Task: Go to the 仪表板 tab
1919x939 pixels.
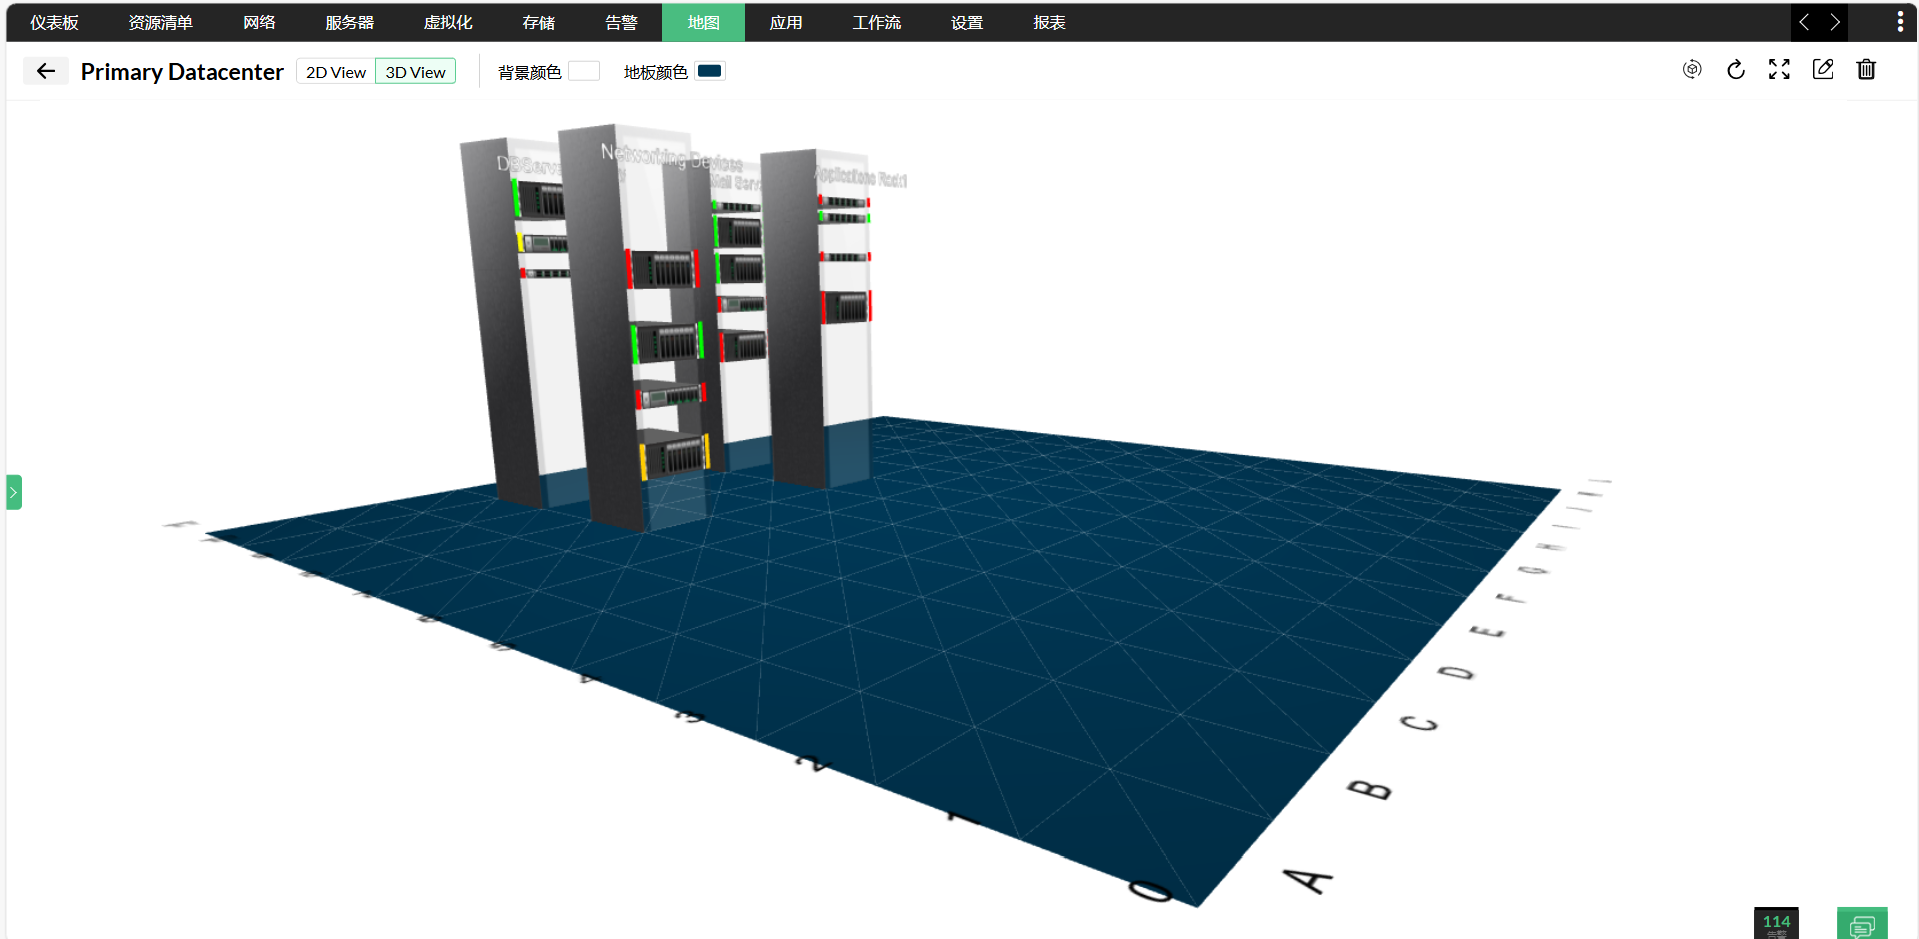Action: (54, 22)
